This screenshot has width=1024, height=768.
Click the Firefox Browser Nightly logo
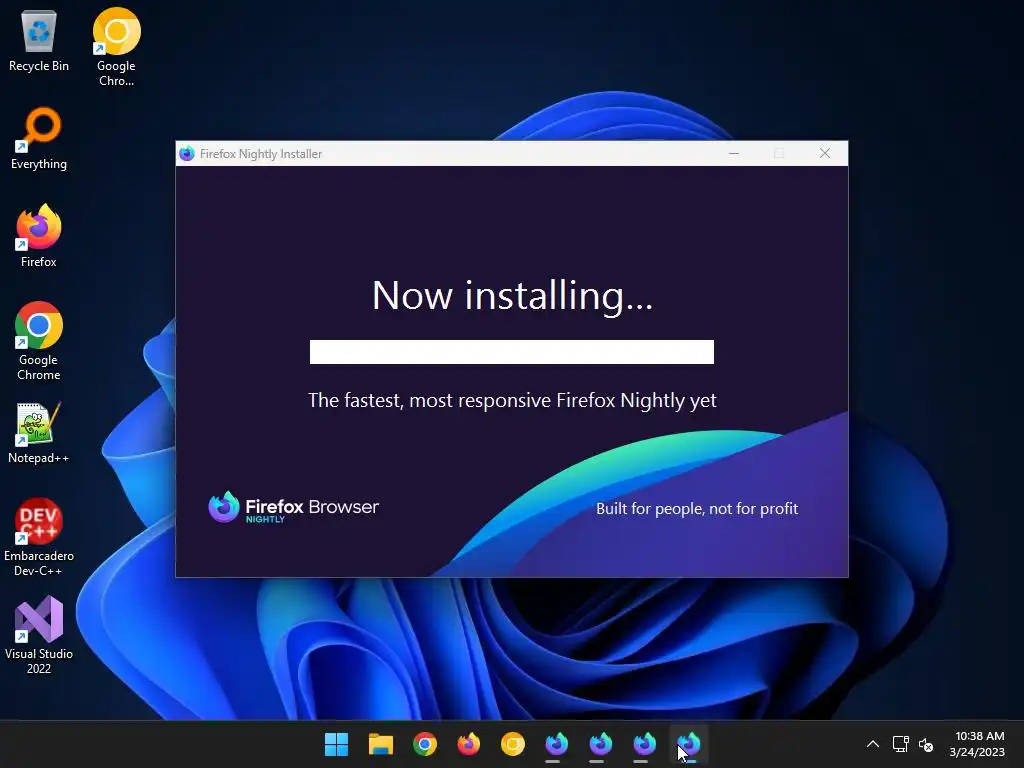click(x=293, y=508)
